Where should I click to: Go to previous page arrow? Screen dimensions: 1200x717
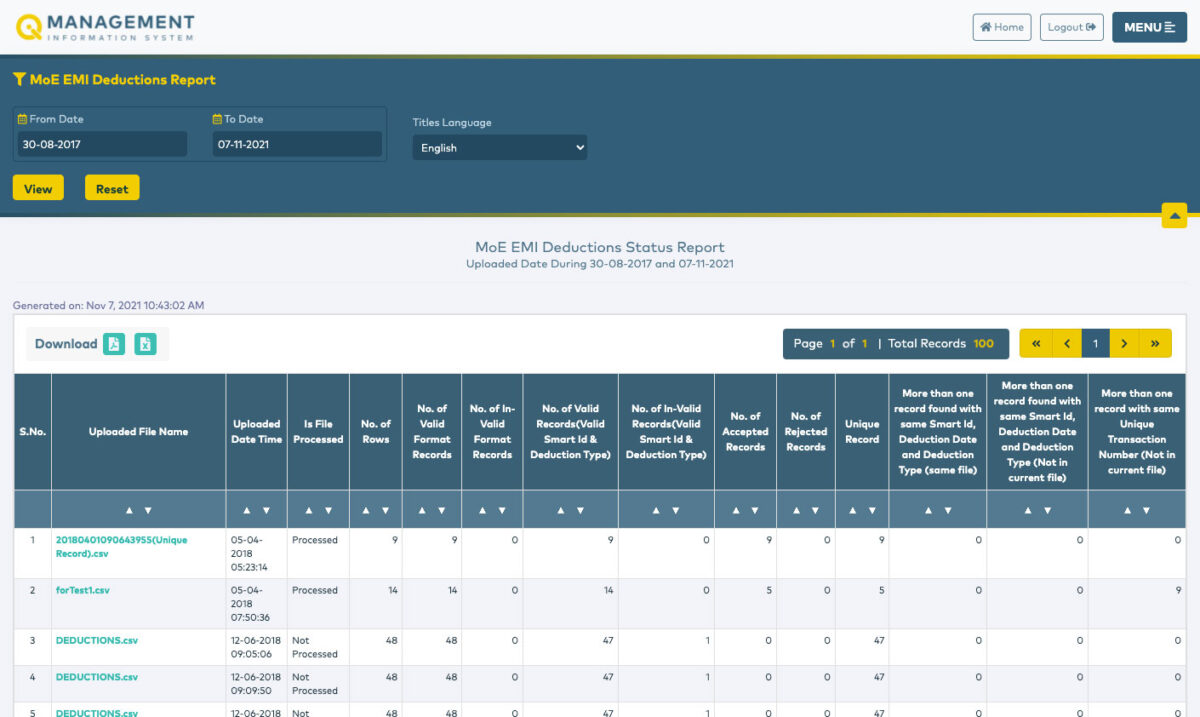1066,344
